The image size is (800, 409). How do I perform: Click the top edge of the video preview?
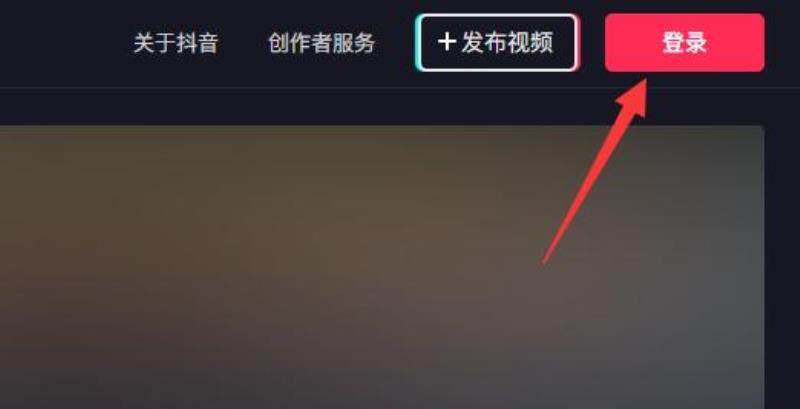tap(382, 127)
